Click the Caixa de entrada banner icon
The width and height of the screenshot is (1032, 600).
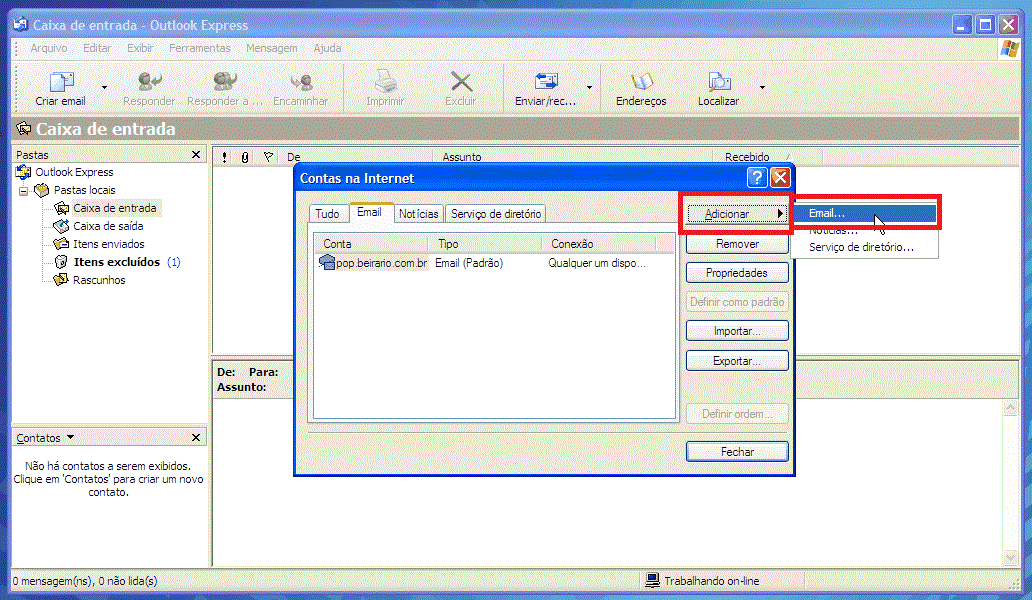[x=24, y=129]
